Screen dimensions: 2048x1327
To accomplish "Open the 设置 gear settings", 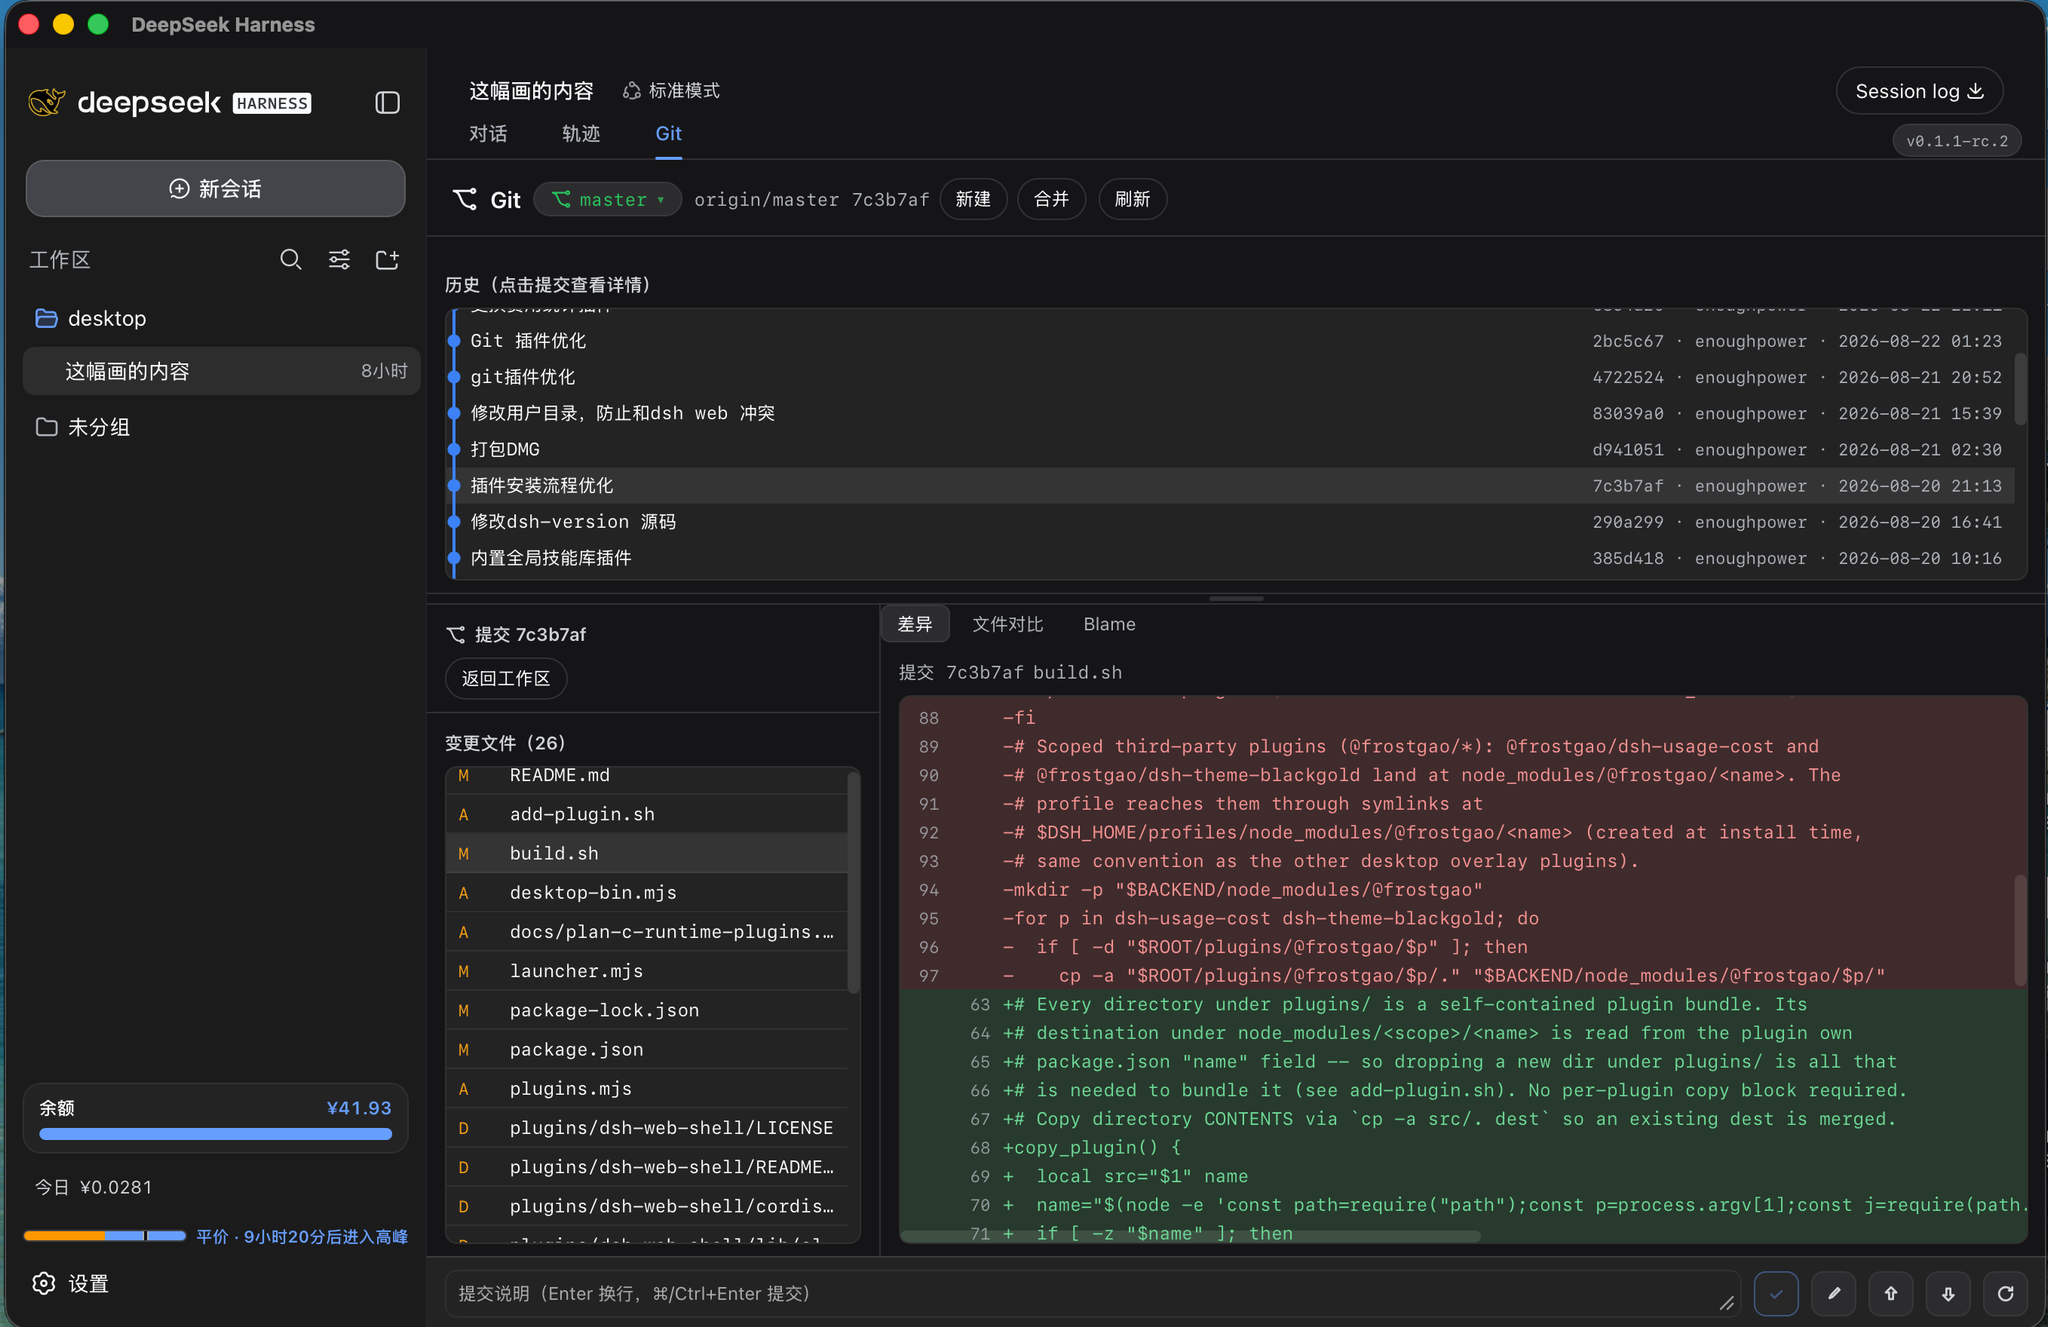I will (70, 1283).
